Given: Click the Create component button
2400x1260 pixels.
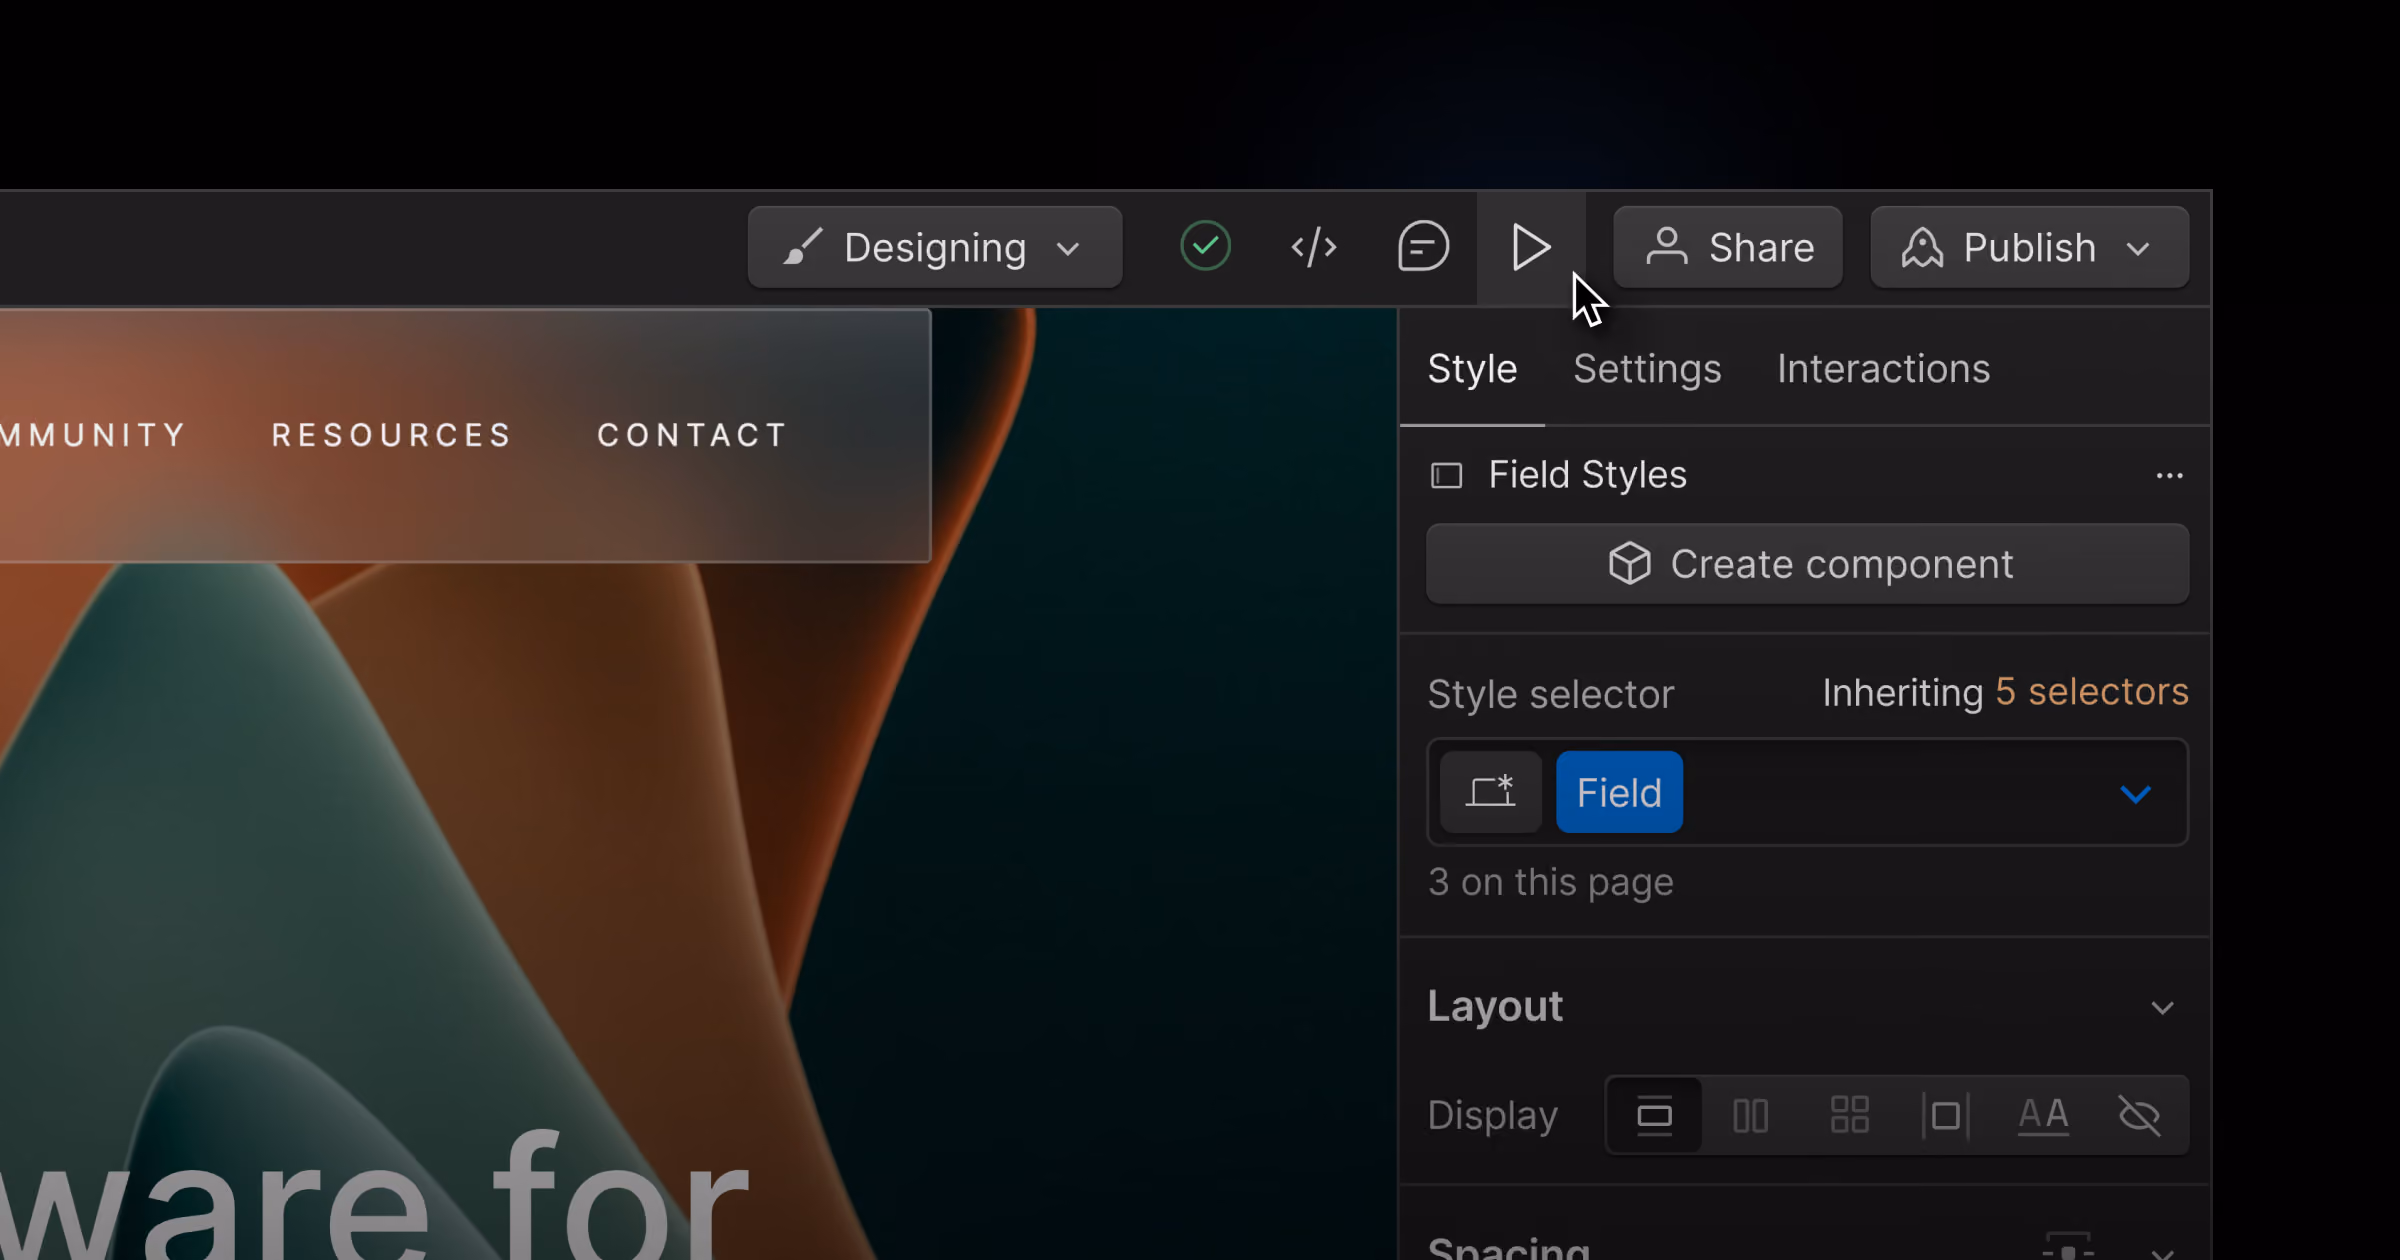Looking at the screenshot, I should [1808, 564].
